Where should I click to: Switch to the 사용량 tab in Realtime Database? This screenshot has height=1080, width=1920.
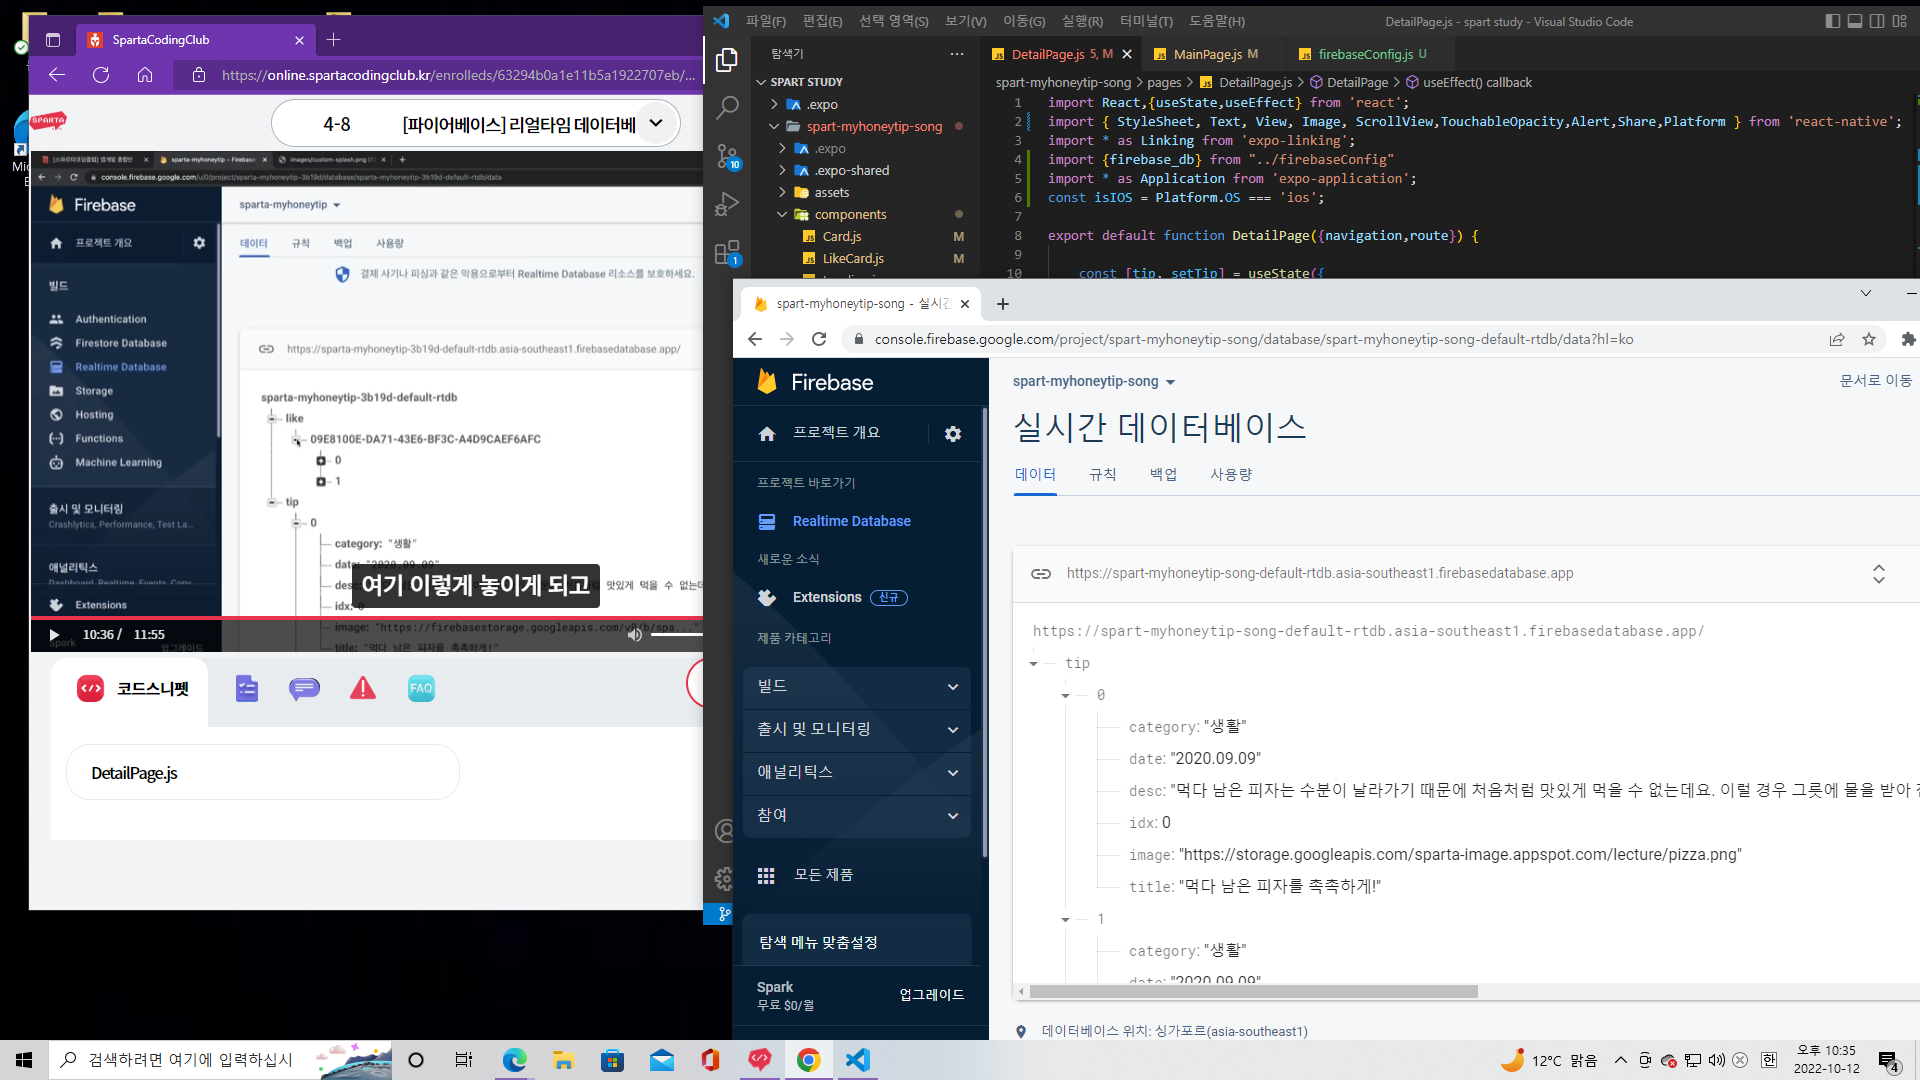(1231, 475)
